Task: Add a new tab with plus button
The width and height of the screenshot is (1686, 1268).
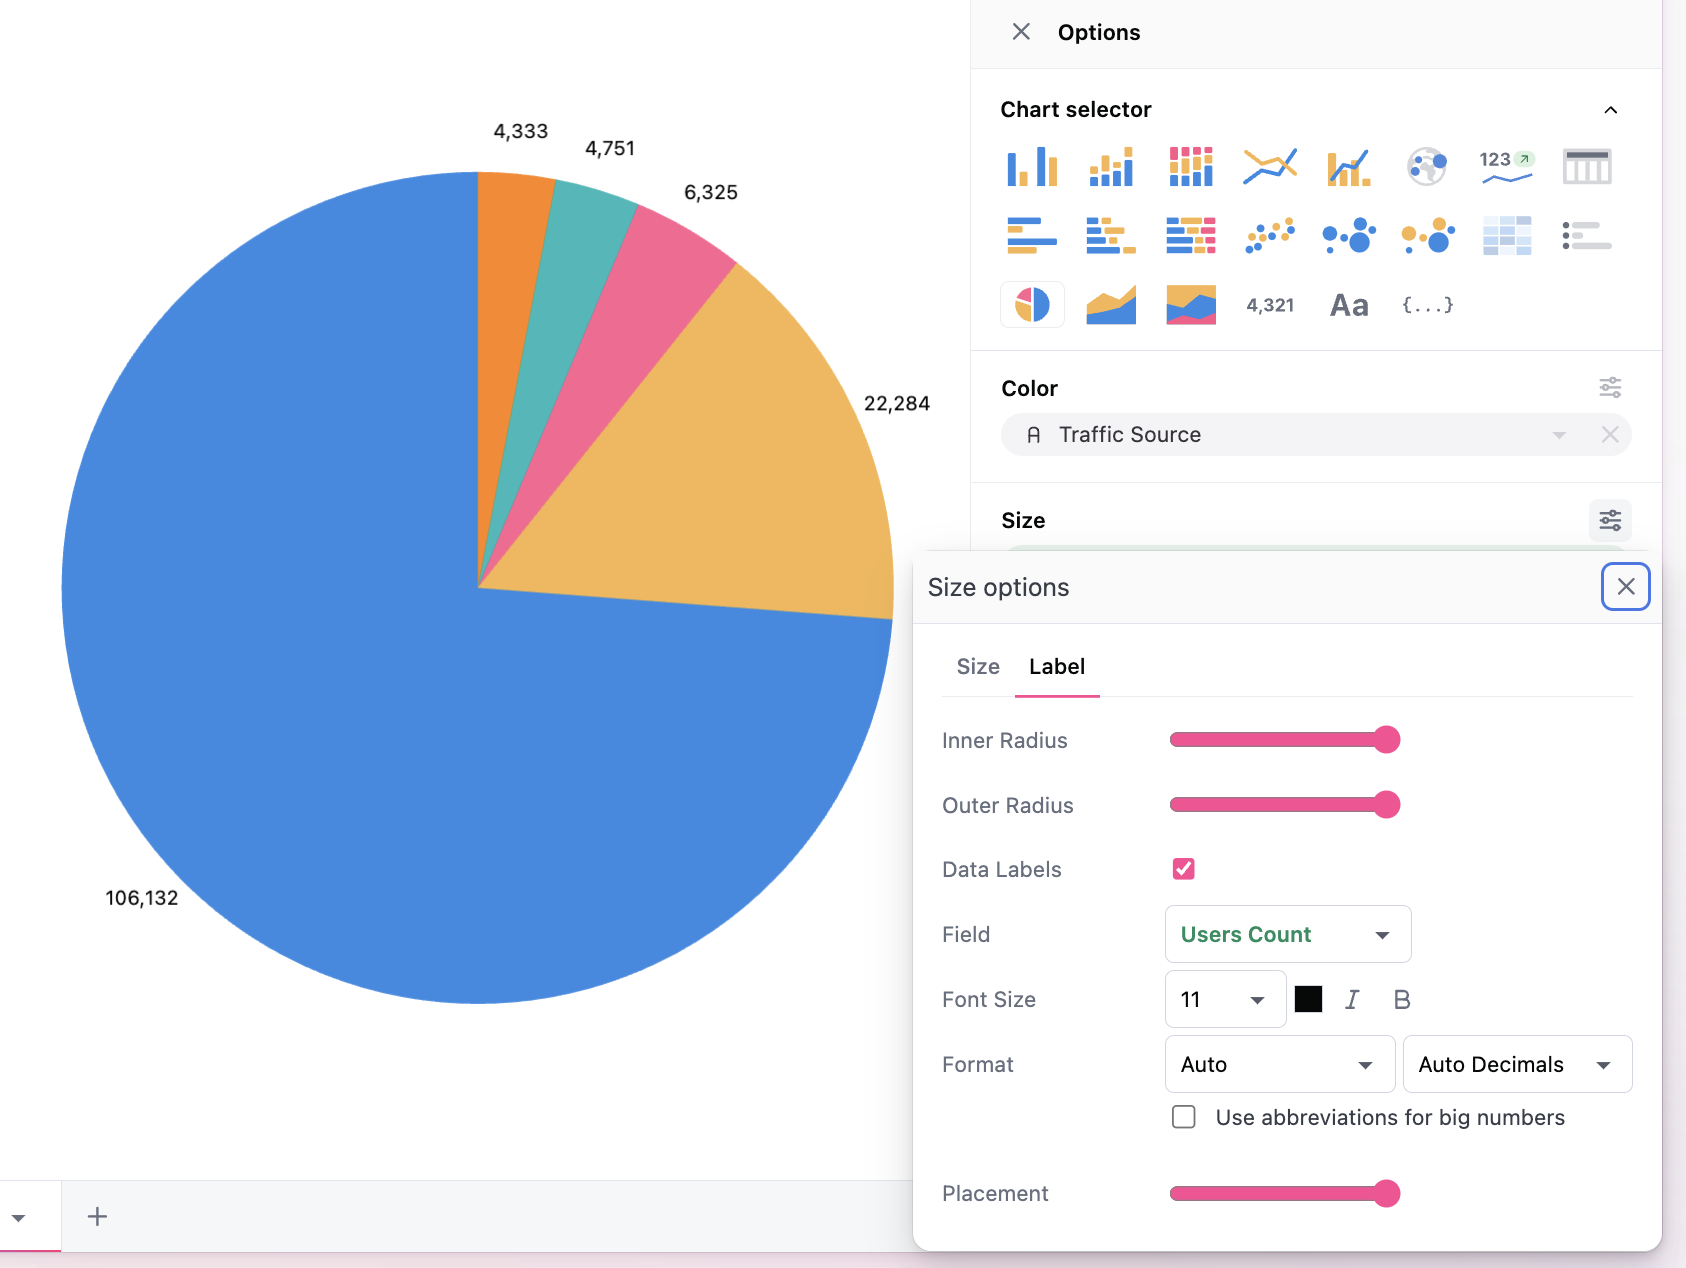Action: click(97, 1216)
